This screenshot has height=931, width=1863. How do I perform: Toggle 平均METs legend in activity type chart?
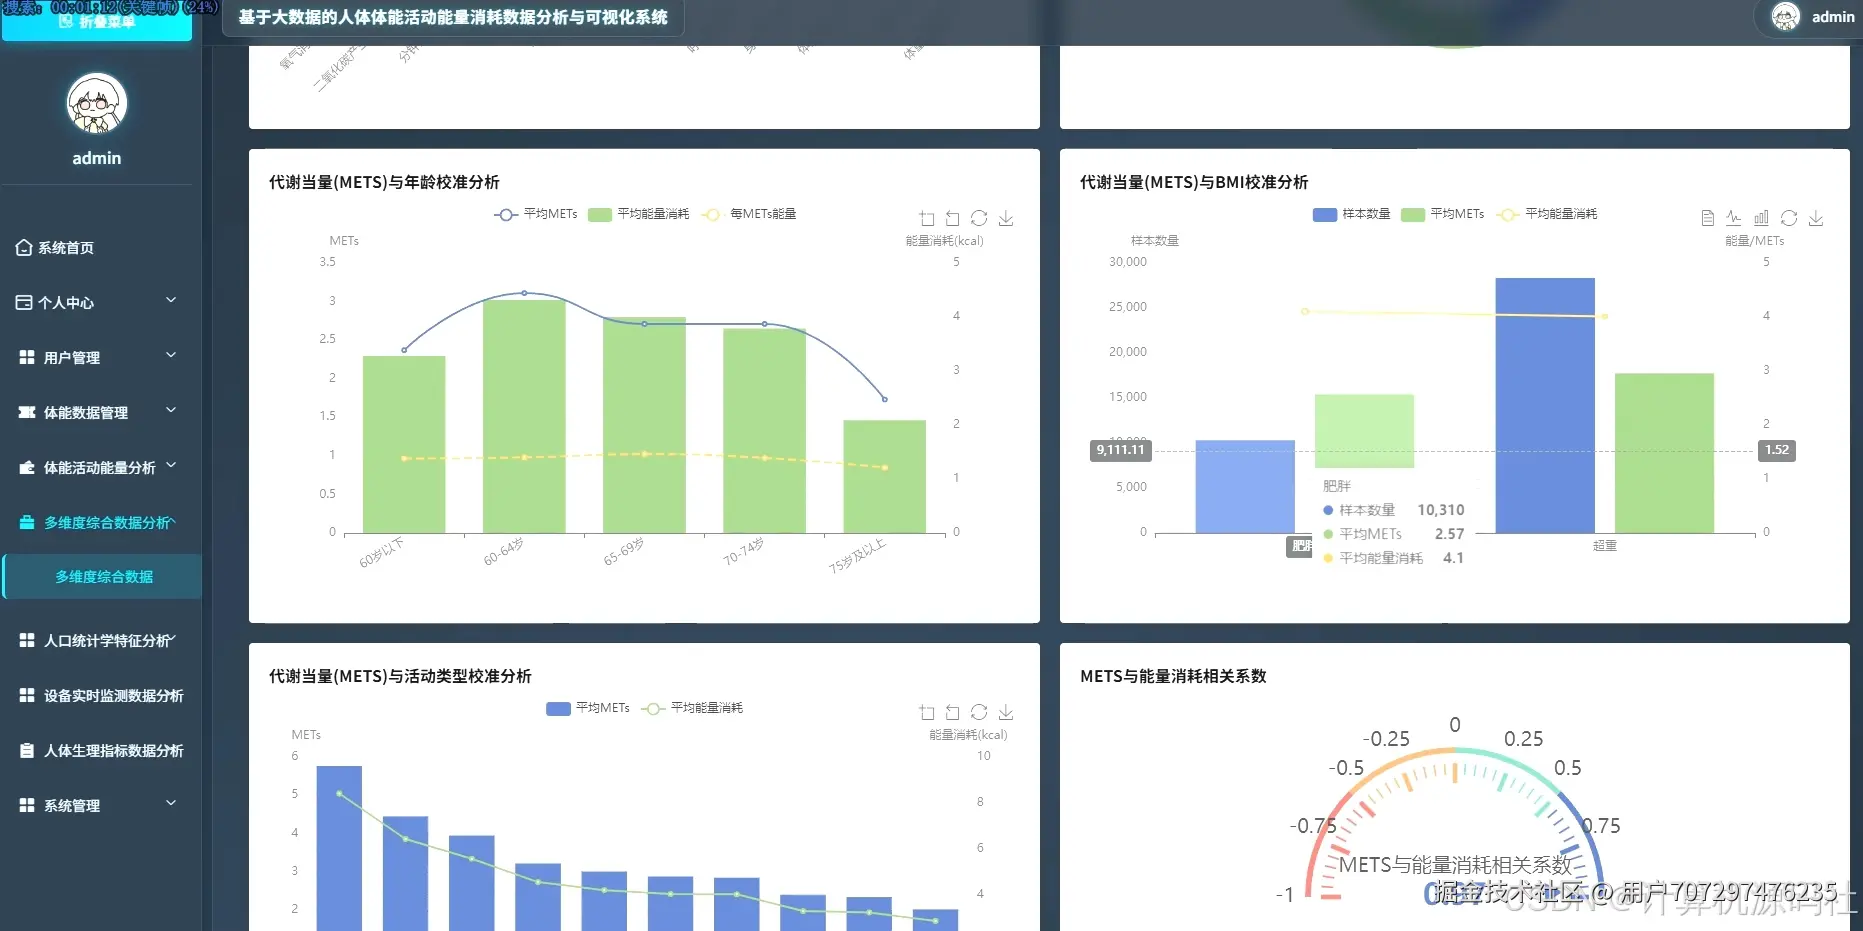(588, 708)
